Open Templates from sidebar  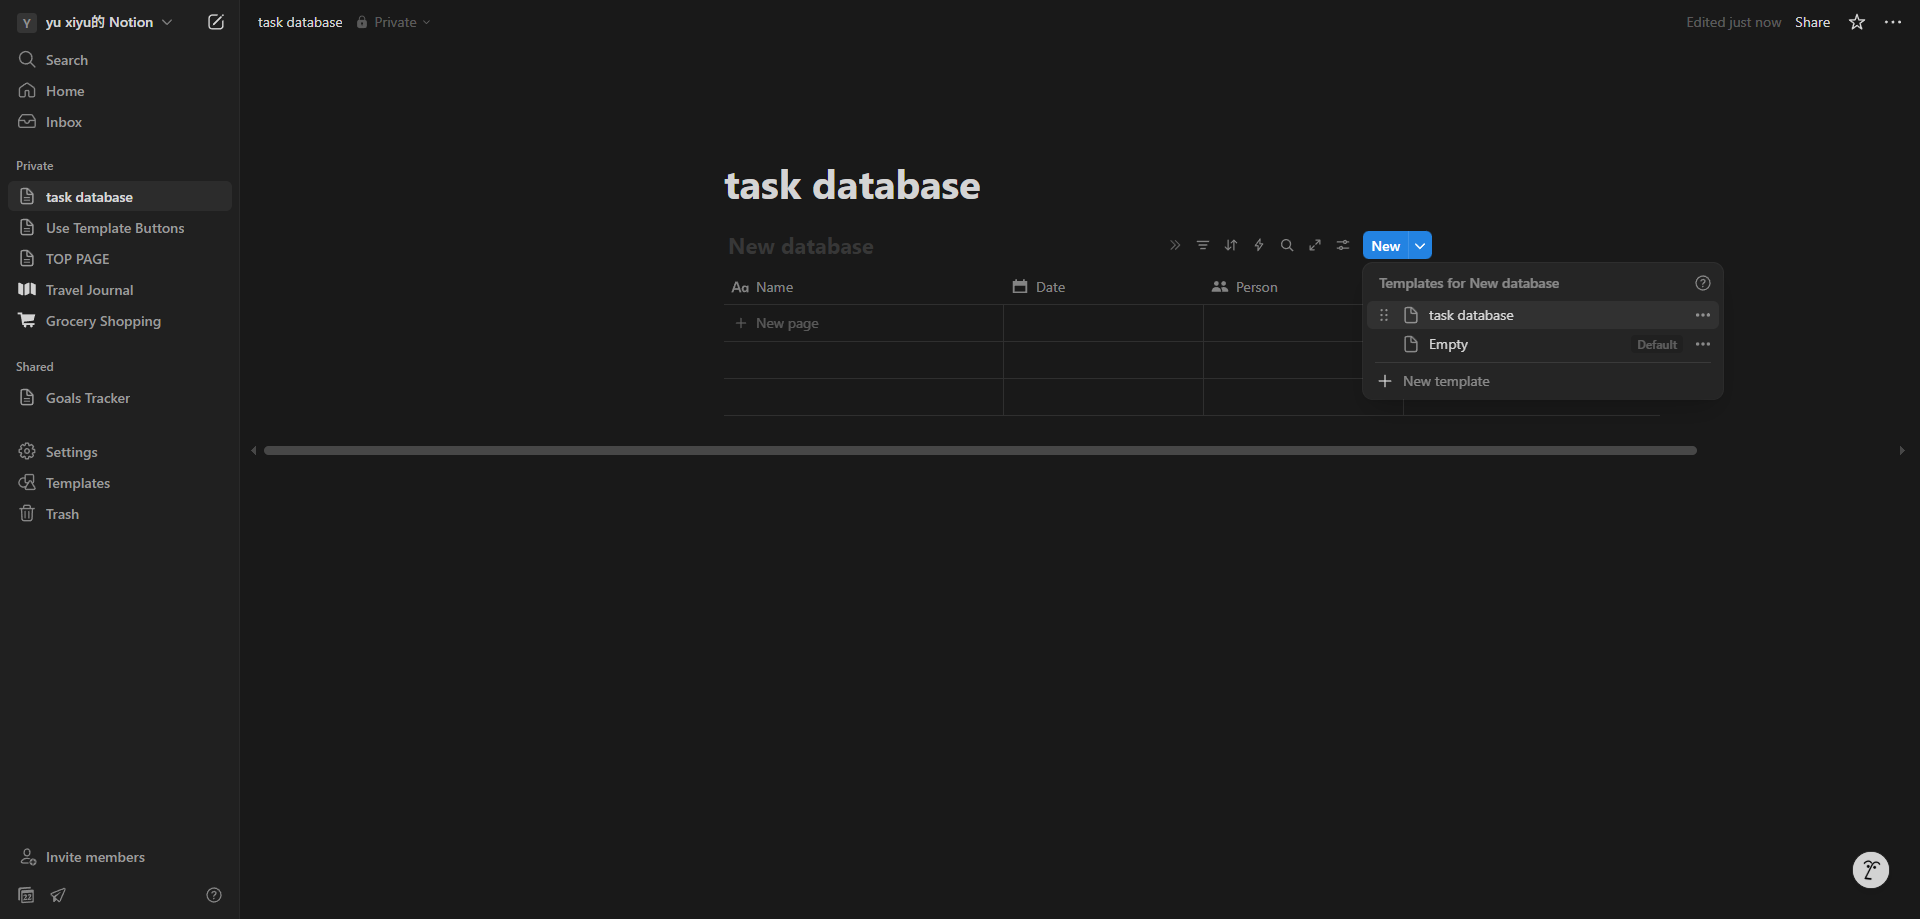(x=120, y=483)
